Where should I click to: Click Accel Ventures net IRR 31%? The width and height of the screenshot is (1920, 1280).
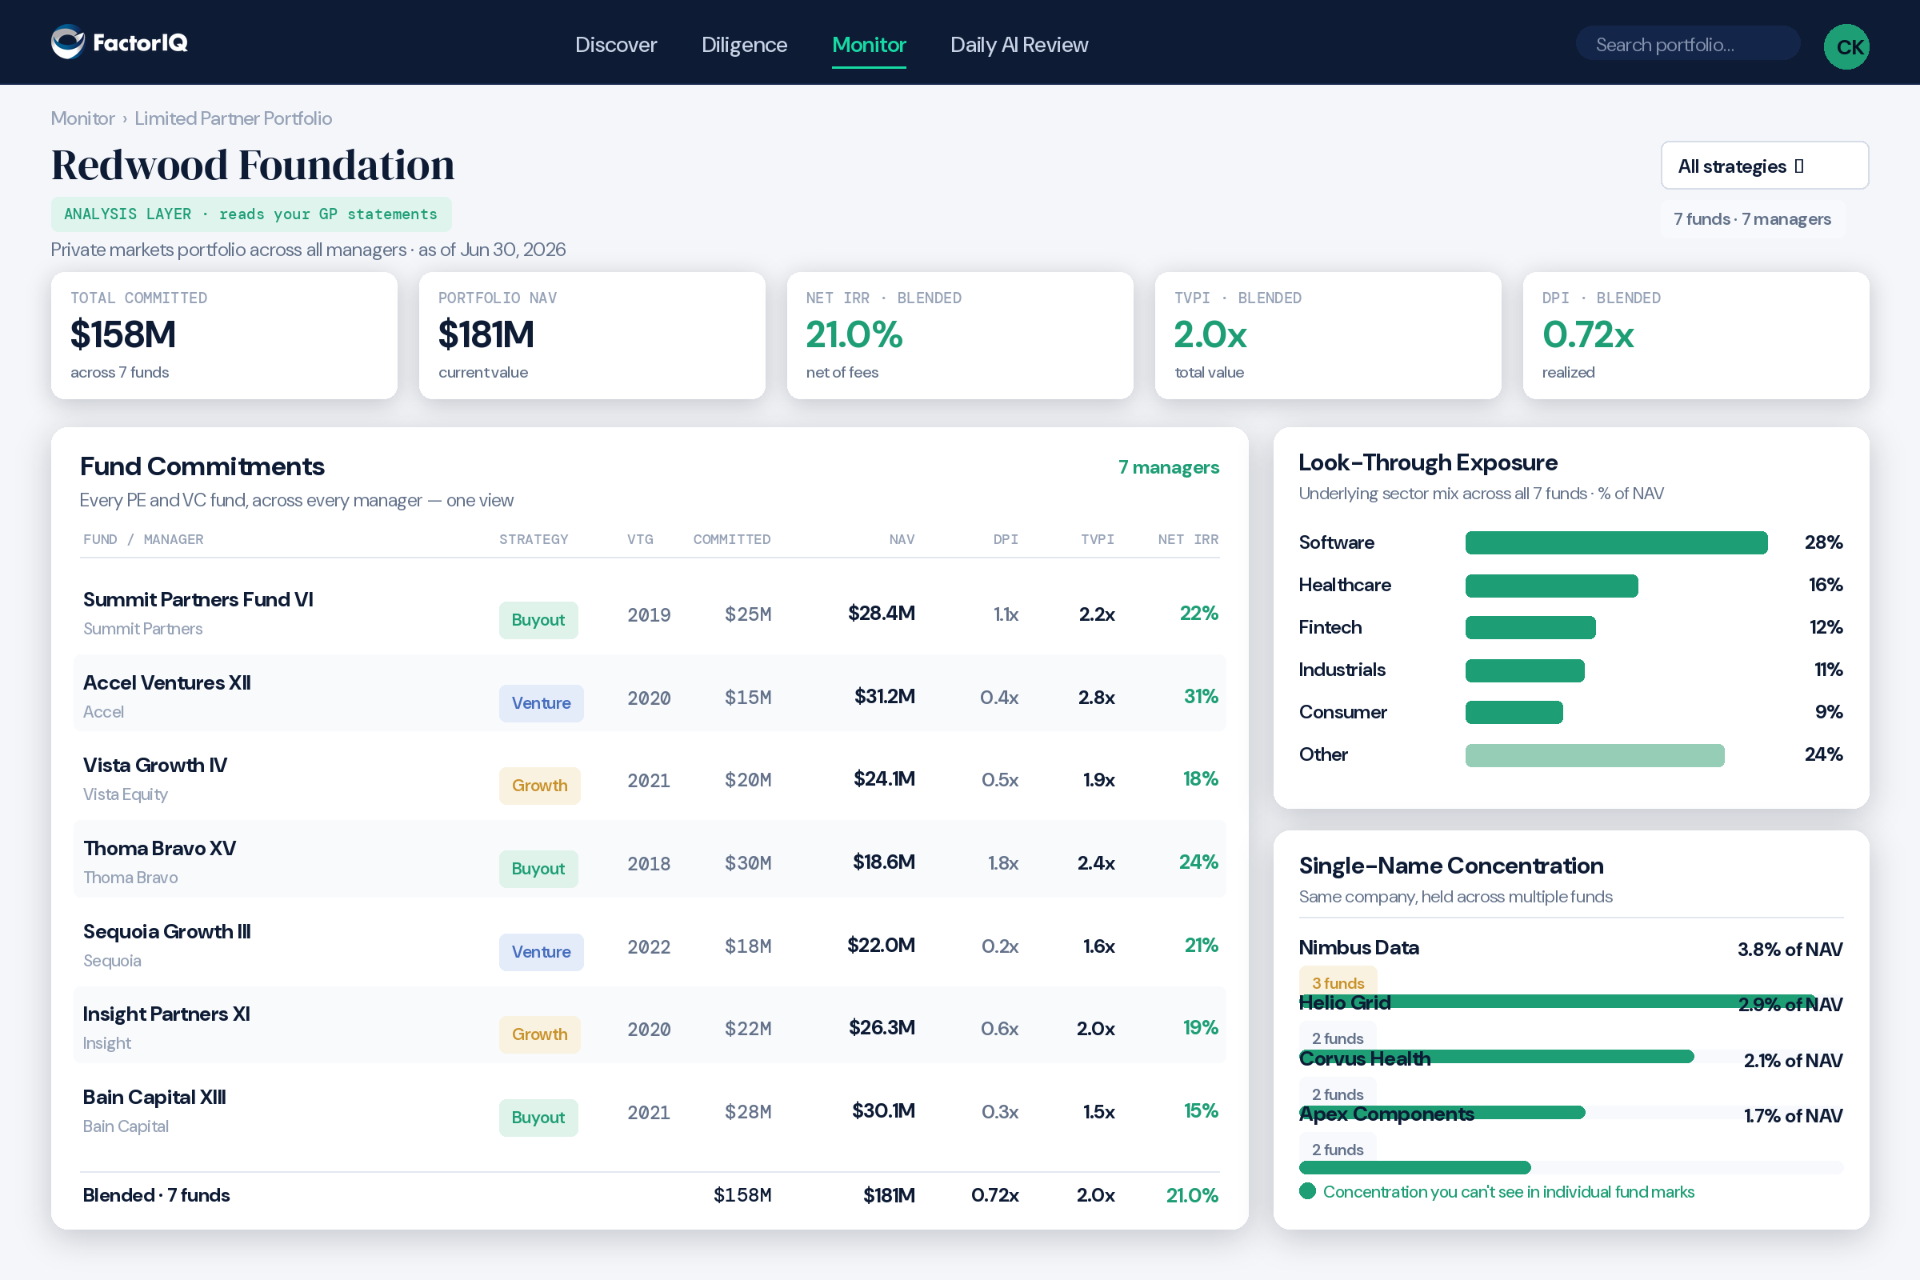pyautogui.click(x=1201, y=696)
